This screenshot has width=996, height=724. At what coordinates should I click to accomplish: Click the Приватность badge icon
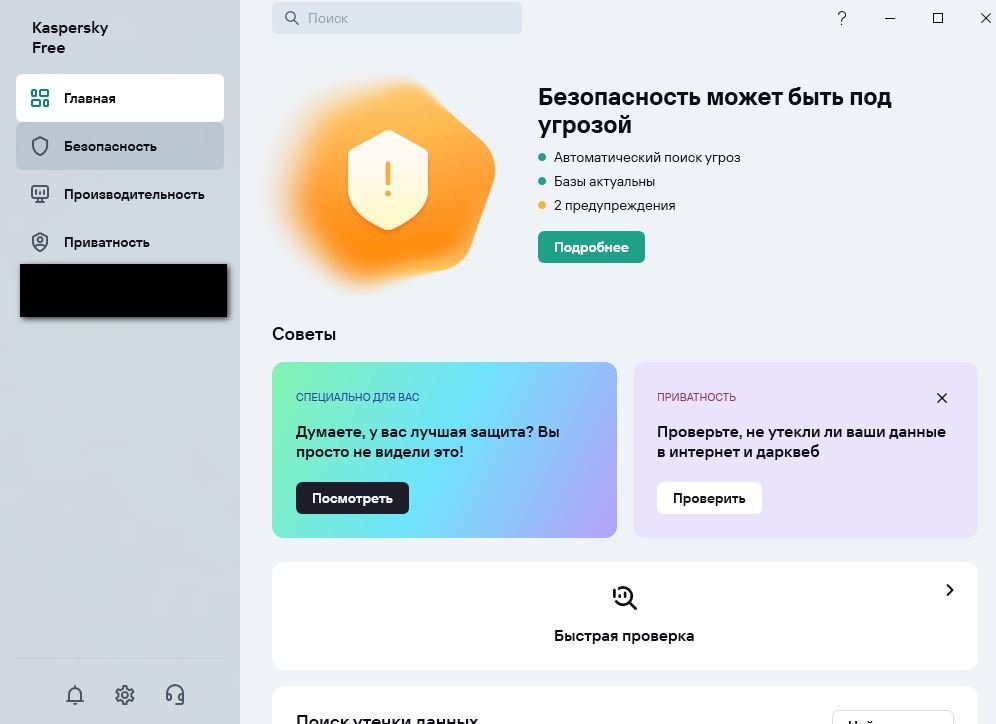click(x=40, y=242)
